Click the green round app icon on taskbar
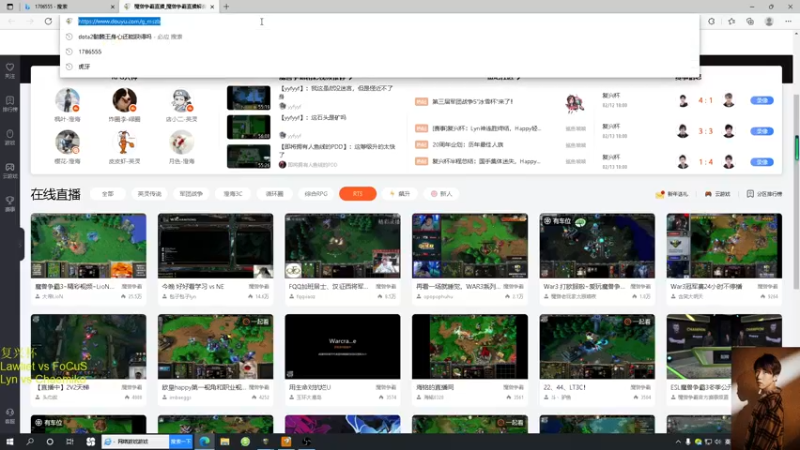800x450 pixels. pos(245,442)
